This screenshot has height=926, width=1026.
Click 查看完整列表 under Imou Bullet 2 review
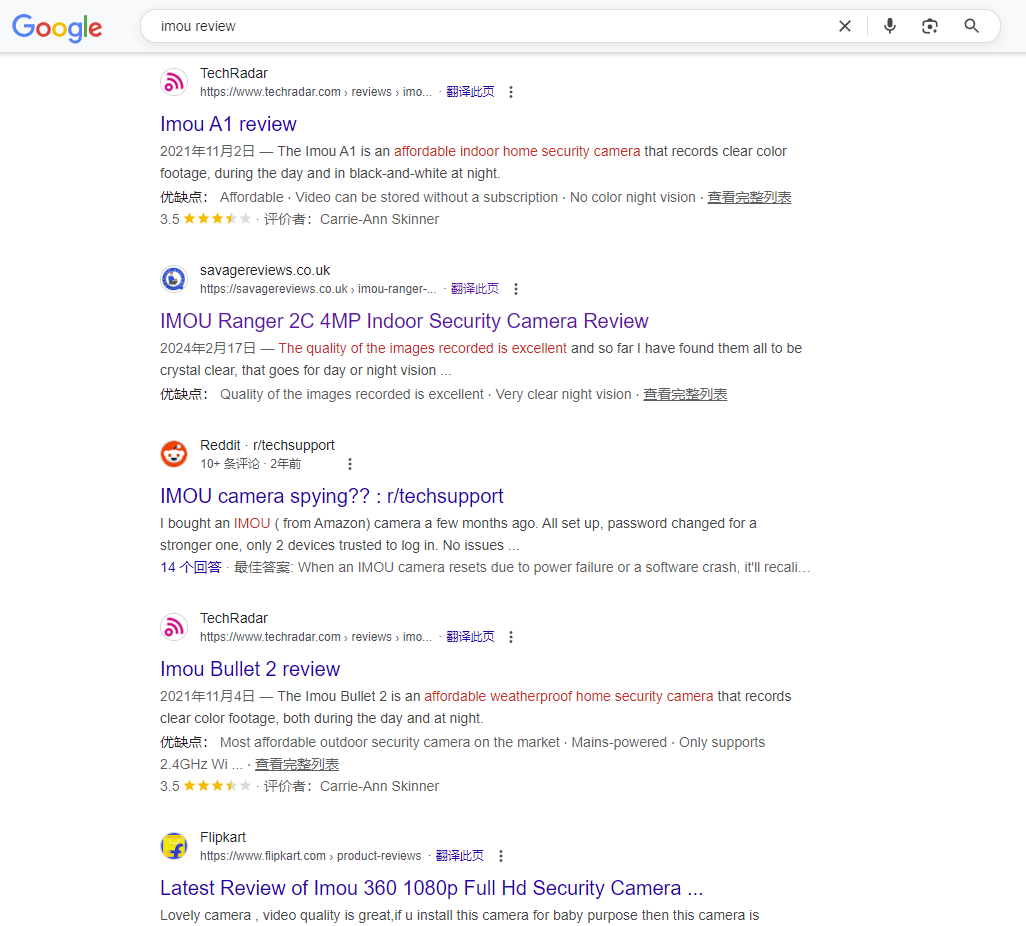297,764
